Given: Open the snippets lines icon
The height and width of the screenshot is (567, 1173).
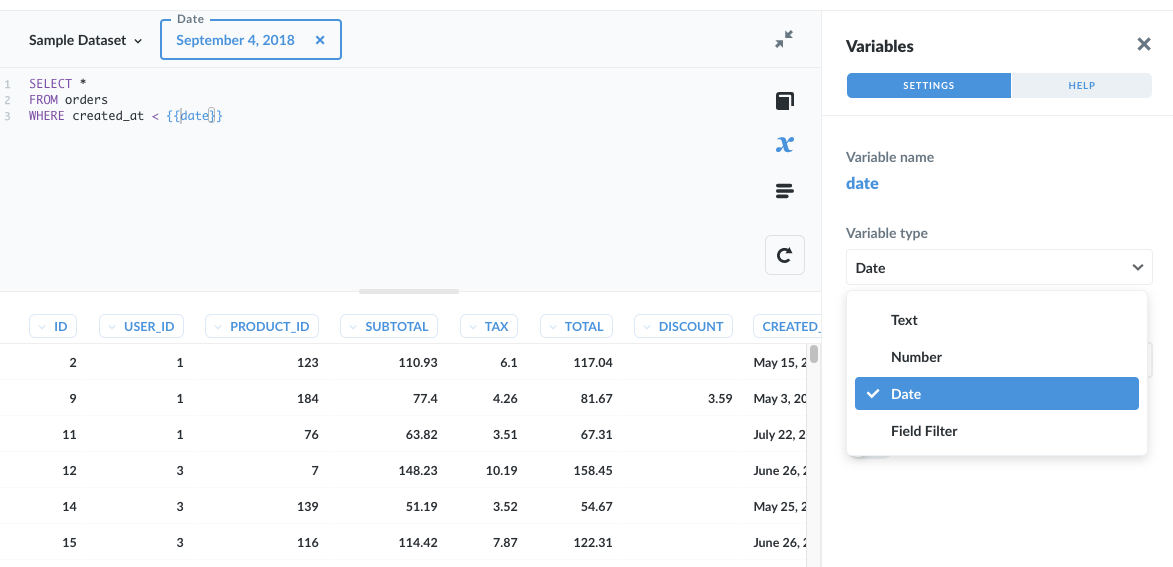Looking at the screenshot, I should click(785, 191).
